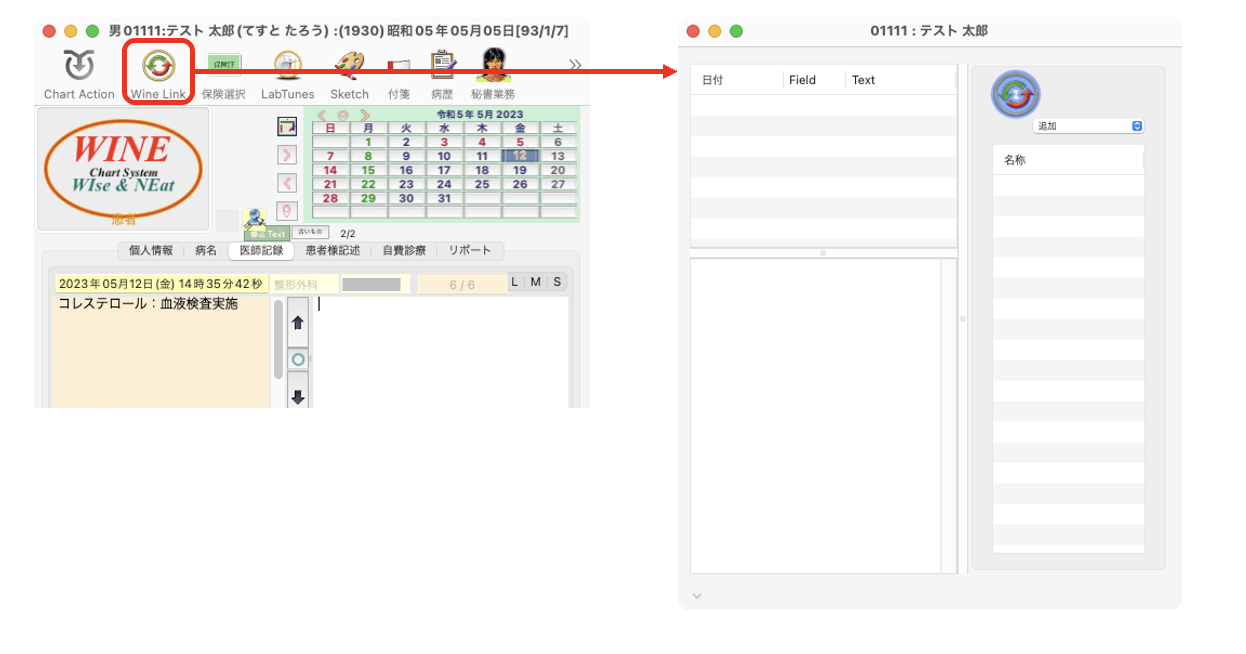Expand the chevron at bottom of link window

pyautogui.click(x=697, y=596)
